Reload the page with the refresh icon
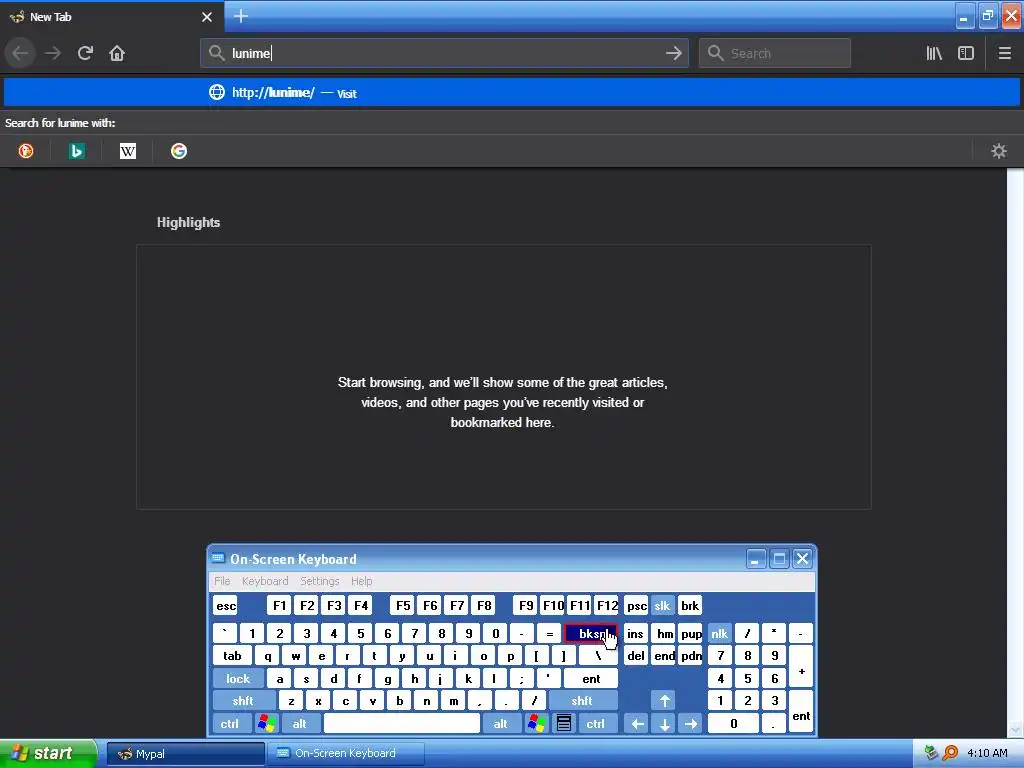Image resolution: width=1024 pixels, height=768 pixels. [x=85, y=53]
